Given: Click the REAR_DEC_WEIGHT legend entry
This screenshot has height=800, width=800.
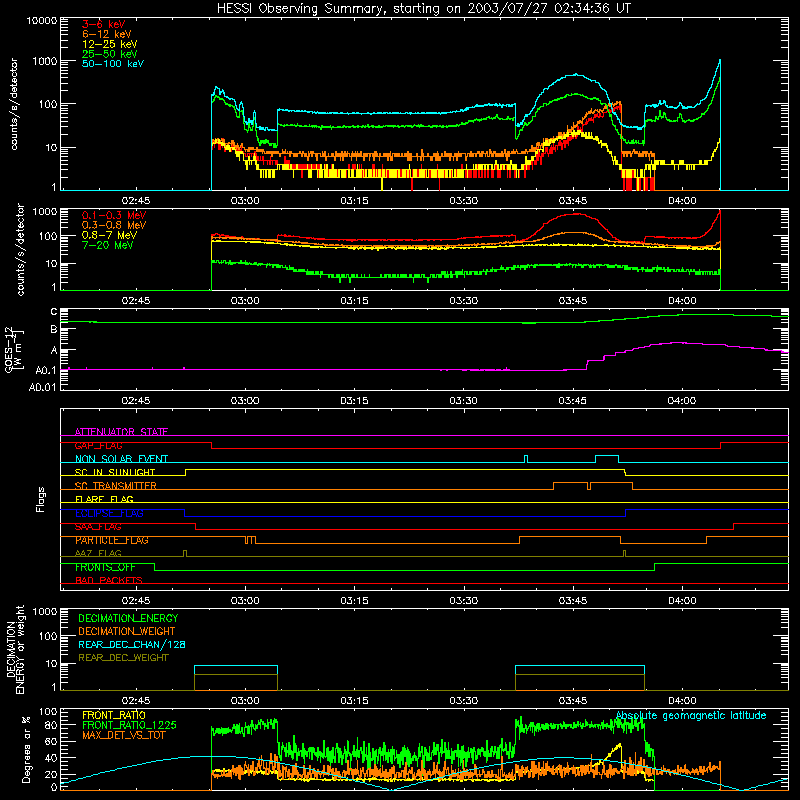Looking at the screenshot, I should coord(123,658).
